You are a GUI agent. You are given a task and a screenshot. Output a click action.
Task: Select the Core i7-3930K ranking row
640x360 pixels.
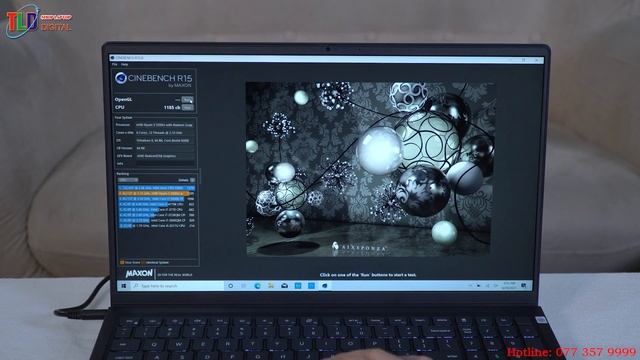pos(157,199)
